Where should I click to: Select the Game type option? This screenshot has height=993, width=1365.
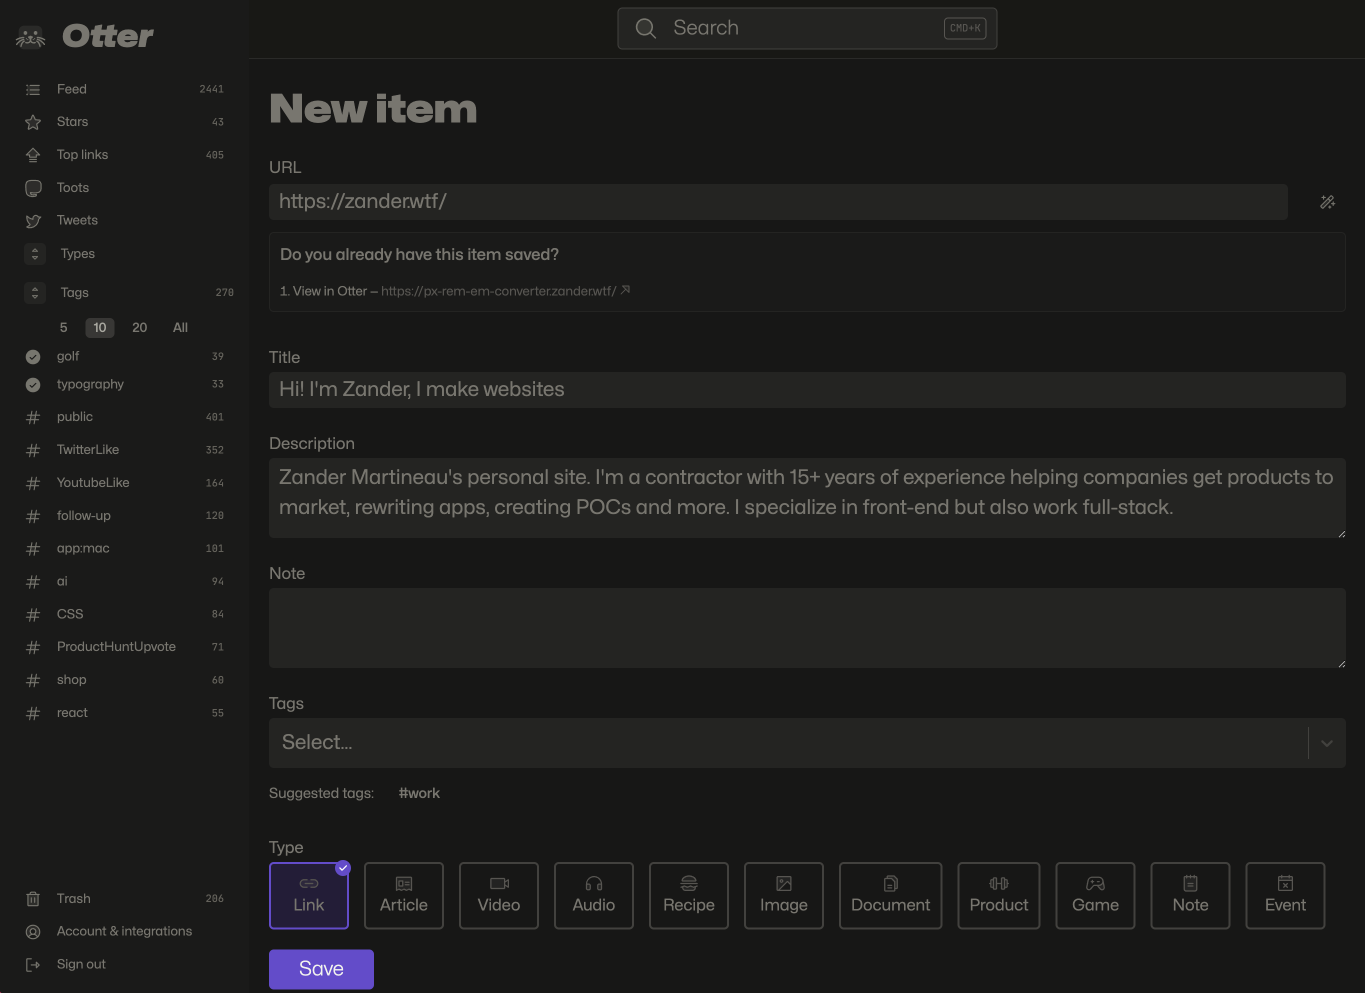tap(1096, 896)
